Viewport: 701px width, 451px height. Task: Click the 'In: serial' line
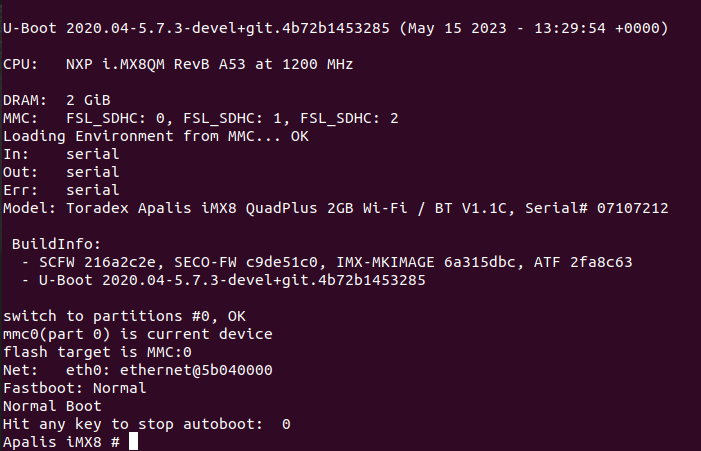(61, 154)
